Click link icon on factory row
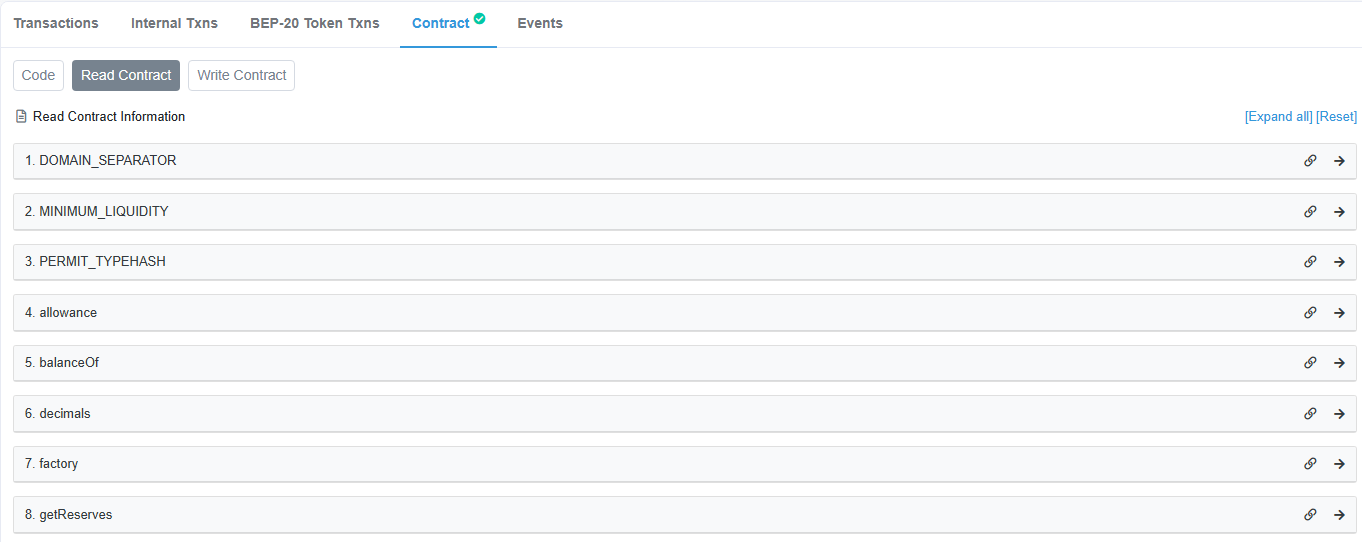 [1310, 464]
